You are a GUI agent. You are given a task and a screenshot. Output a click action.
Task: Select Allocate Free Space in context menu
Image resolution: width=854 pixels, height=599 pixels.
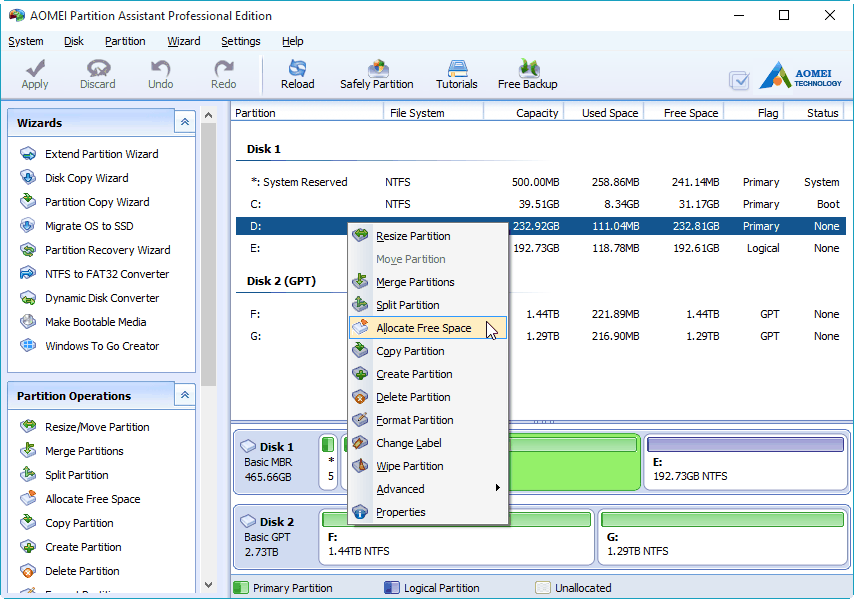click(x=423, y=328)
